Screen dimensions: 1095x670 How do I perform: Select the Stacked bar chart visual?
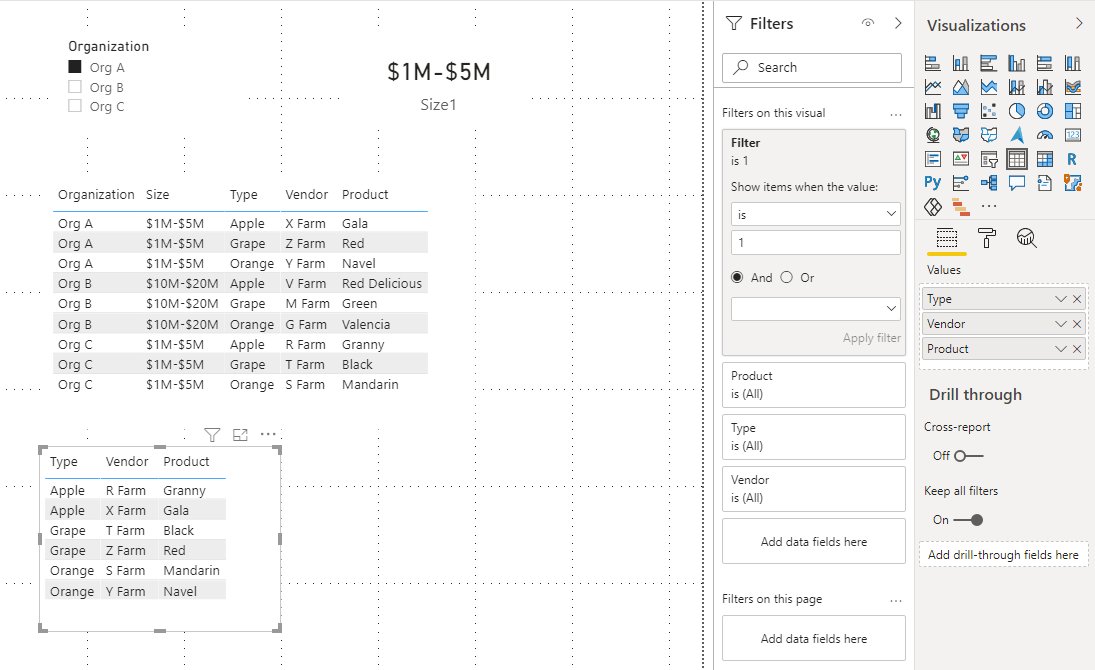coord(932,64)
